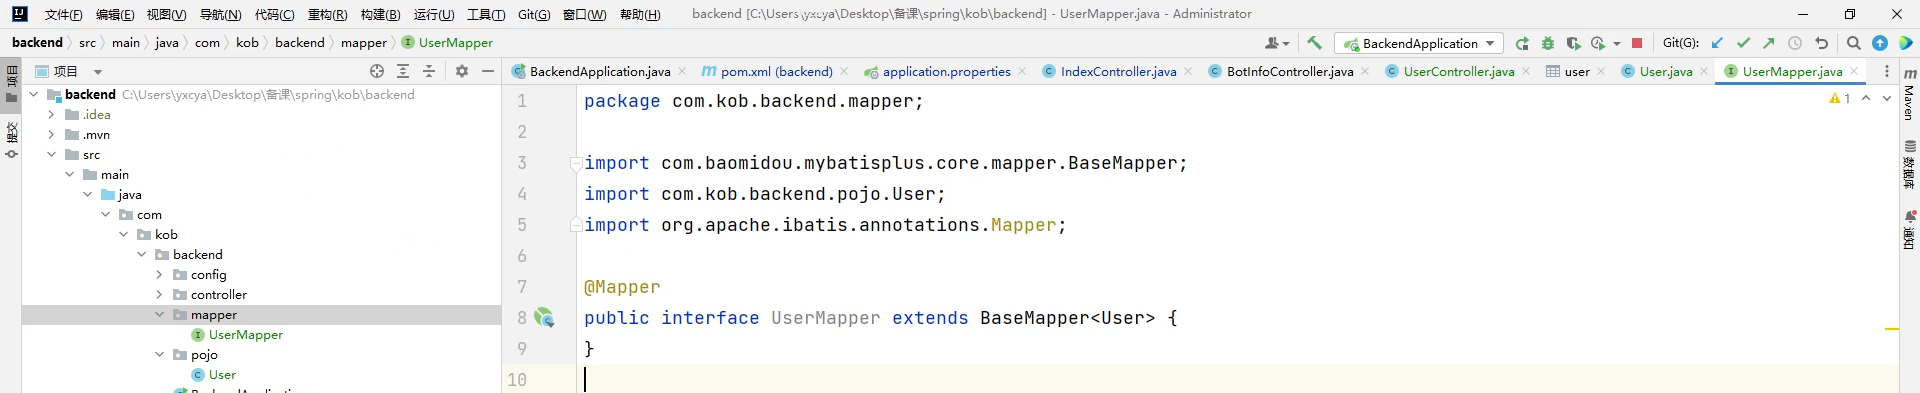The image size is (1920, 393).
Task: Update project with the blue Git arrow
Action: click(1717, 43)
